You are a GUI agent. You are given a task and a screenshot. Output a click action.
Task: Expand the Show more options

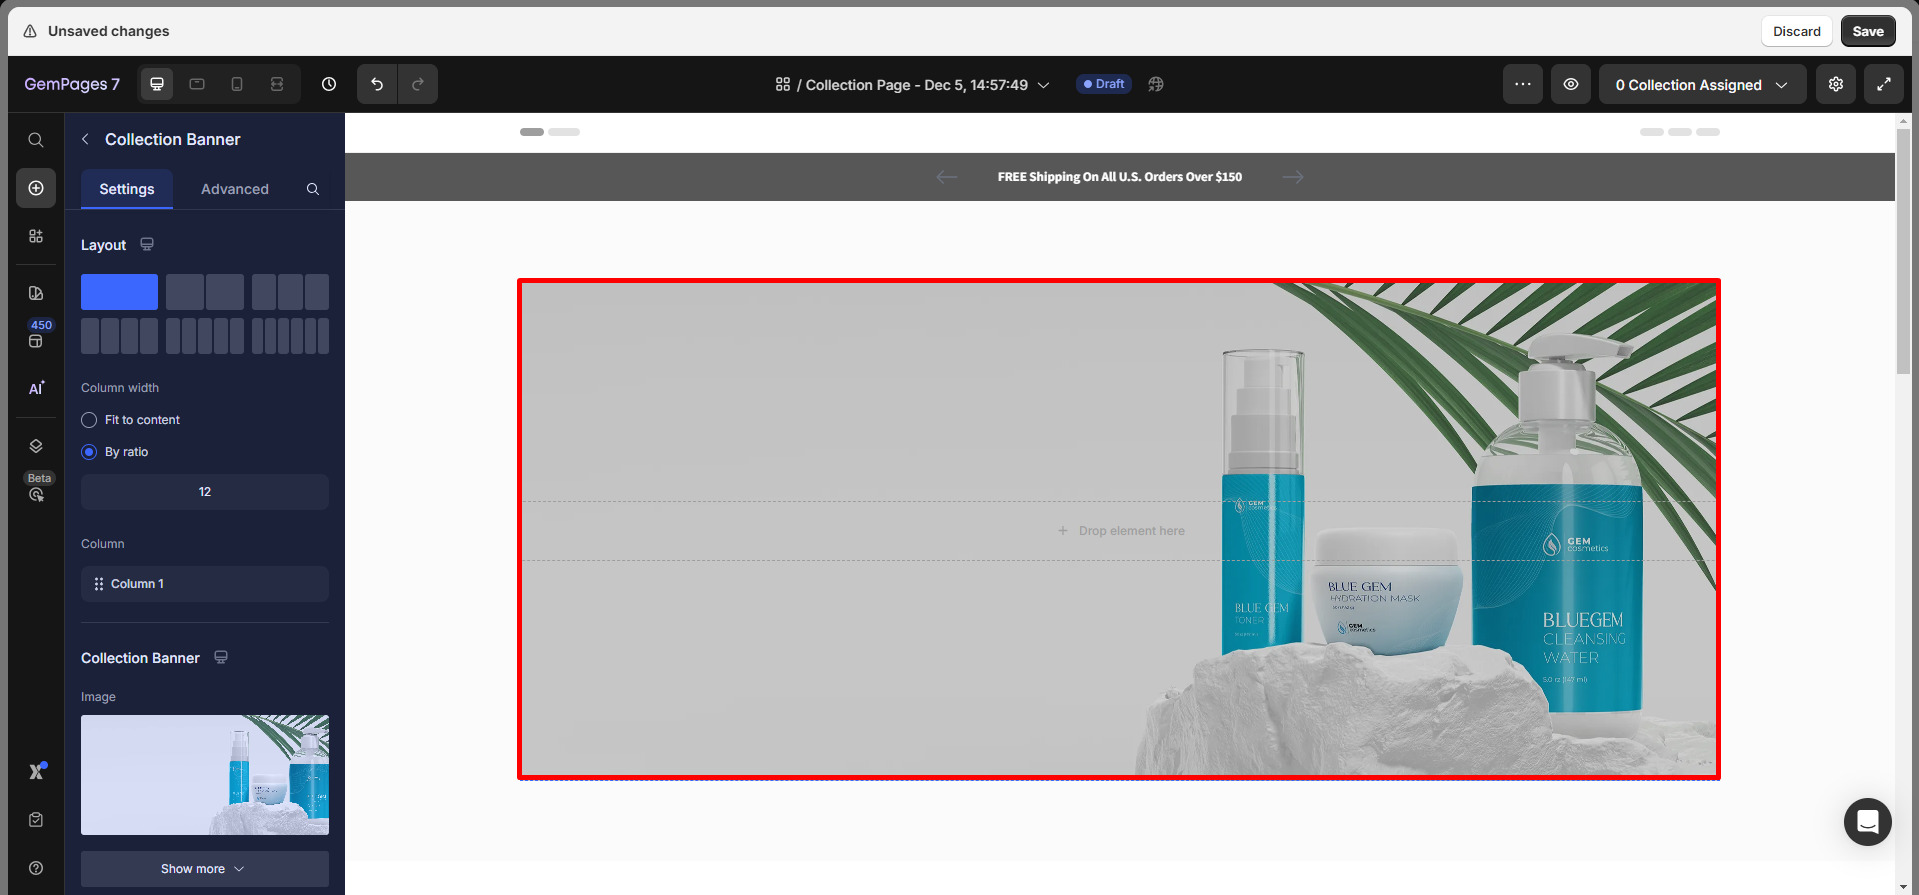tap(204, 869)
